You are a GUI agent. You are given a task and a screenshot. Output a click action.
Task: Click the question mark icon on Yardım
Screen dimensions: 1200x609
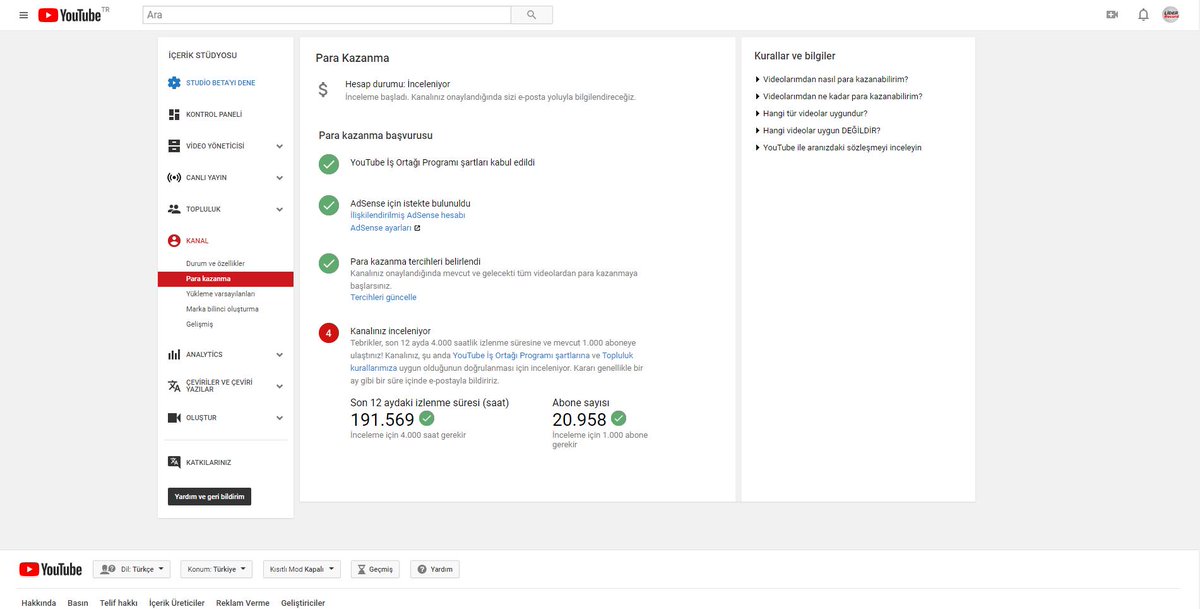click(422, 569)
